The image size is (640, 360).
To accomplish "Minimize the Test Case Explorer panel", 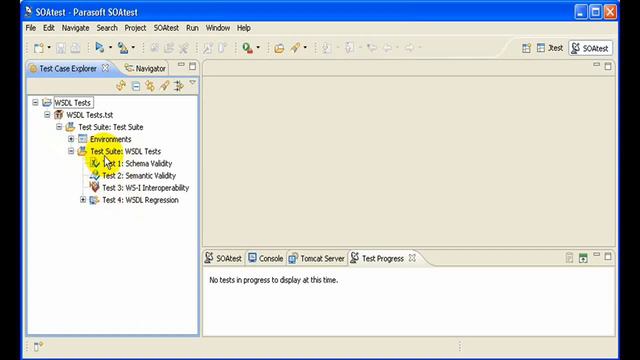I will coord(181,65).
